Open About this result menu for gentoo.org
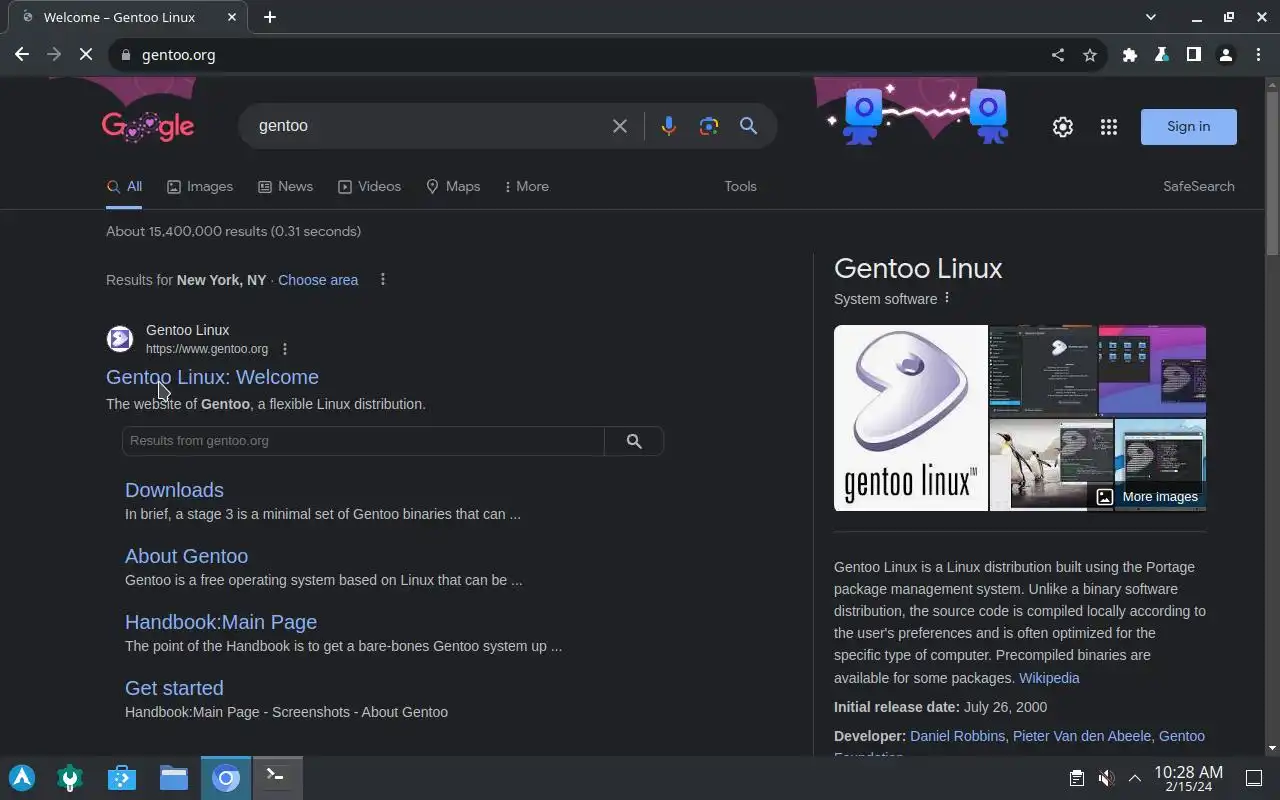The image size is (1280, 800). 285,349
